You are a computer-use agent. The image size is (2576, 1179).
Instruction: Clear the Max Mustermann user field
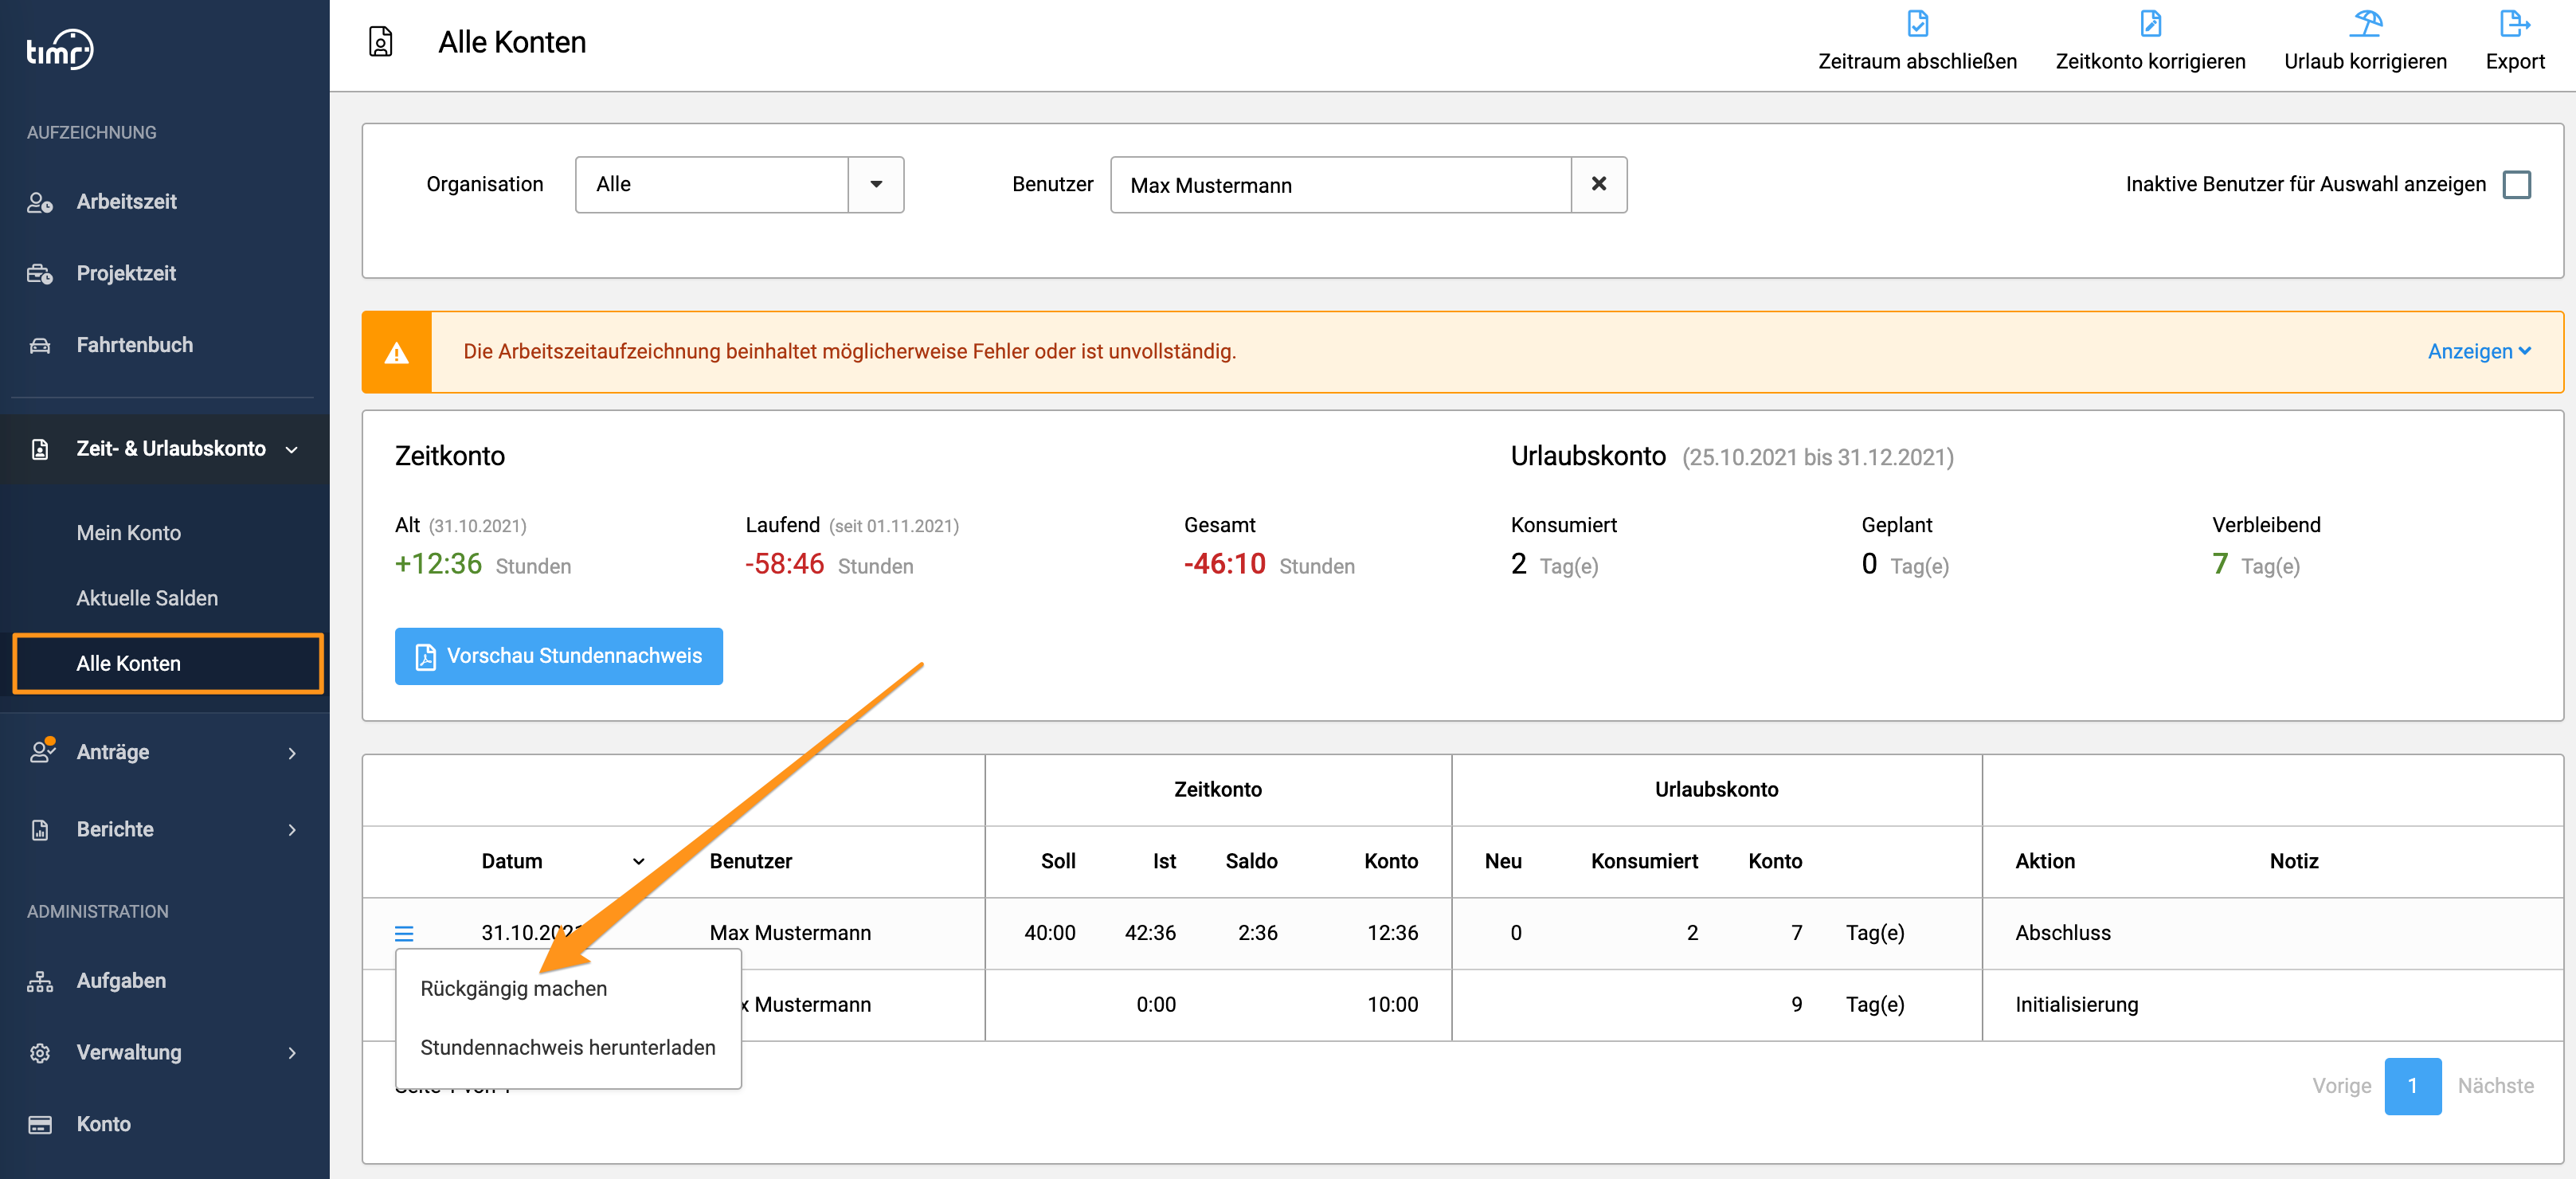click(x=1598, y=184)
